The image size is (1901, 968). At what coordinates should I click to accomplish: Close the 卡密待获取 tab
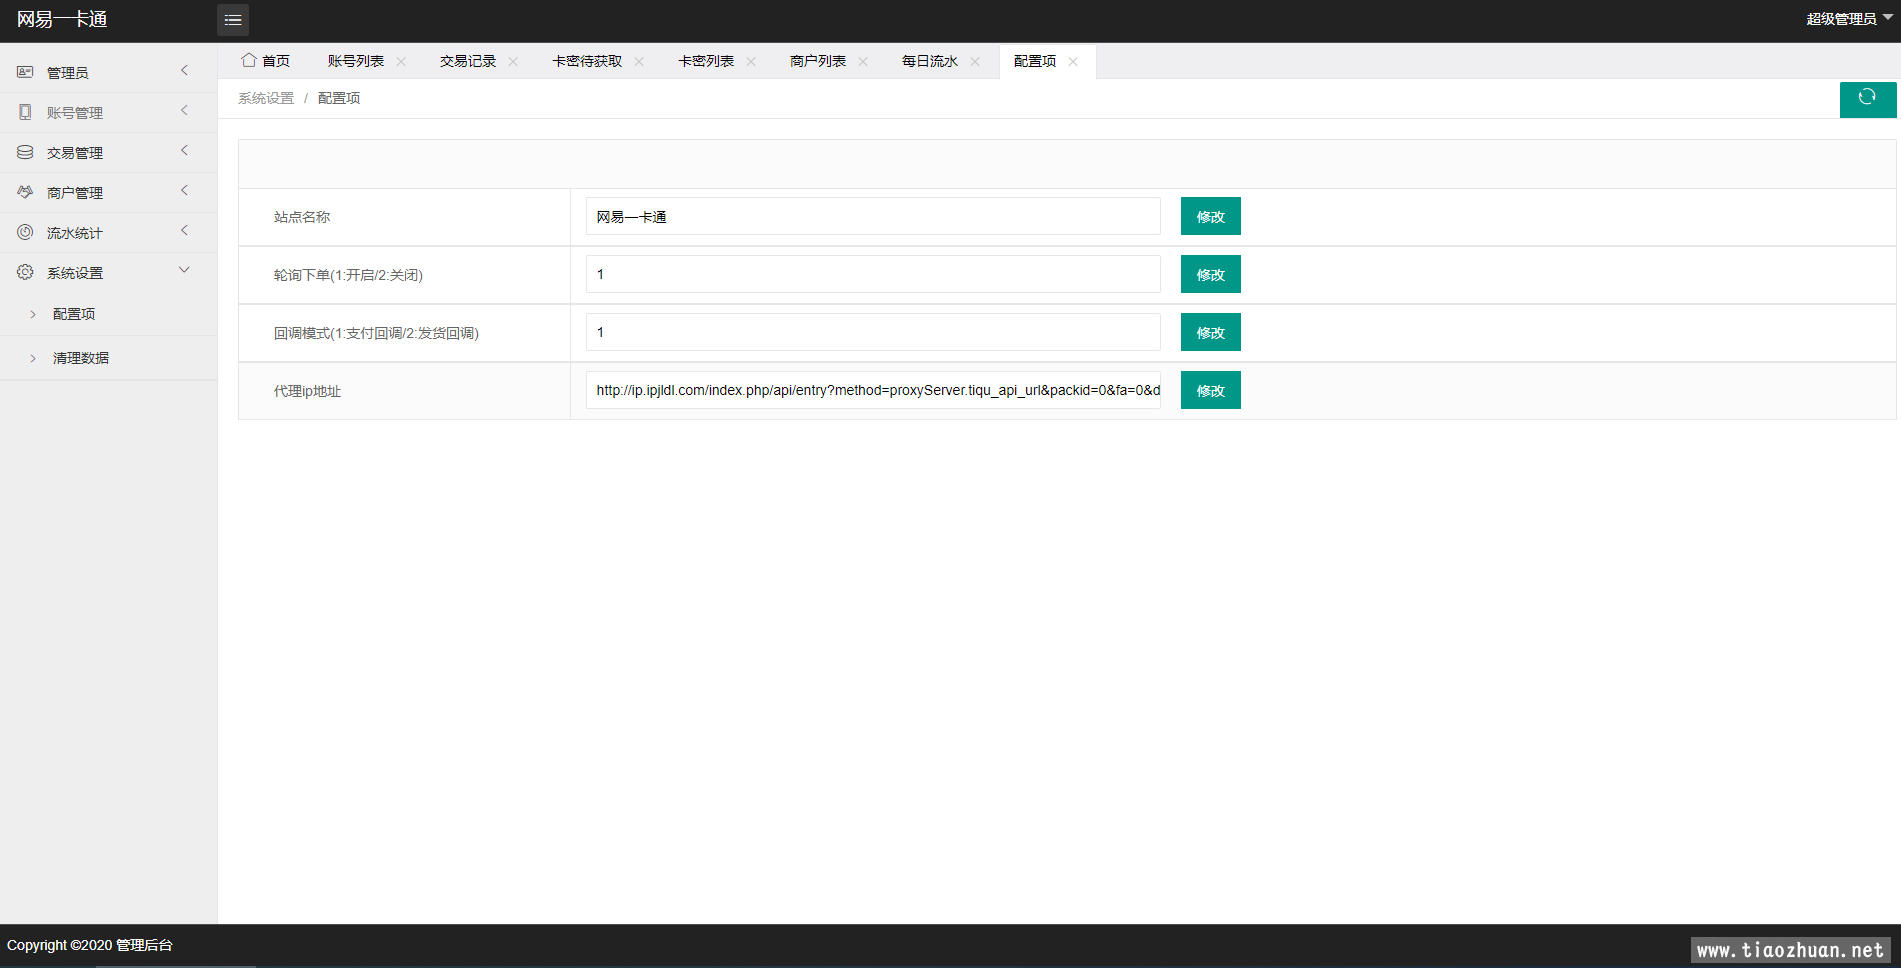pos(639,61)
